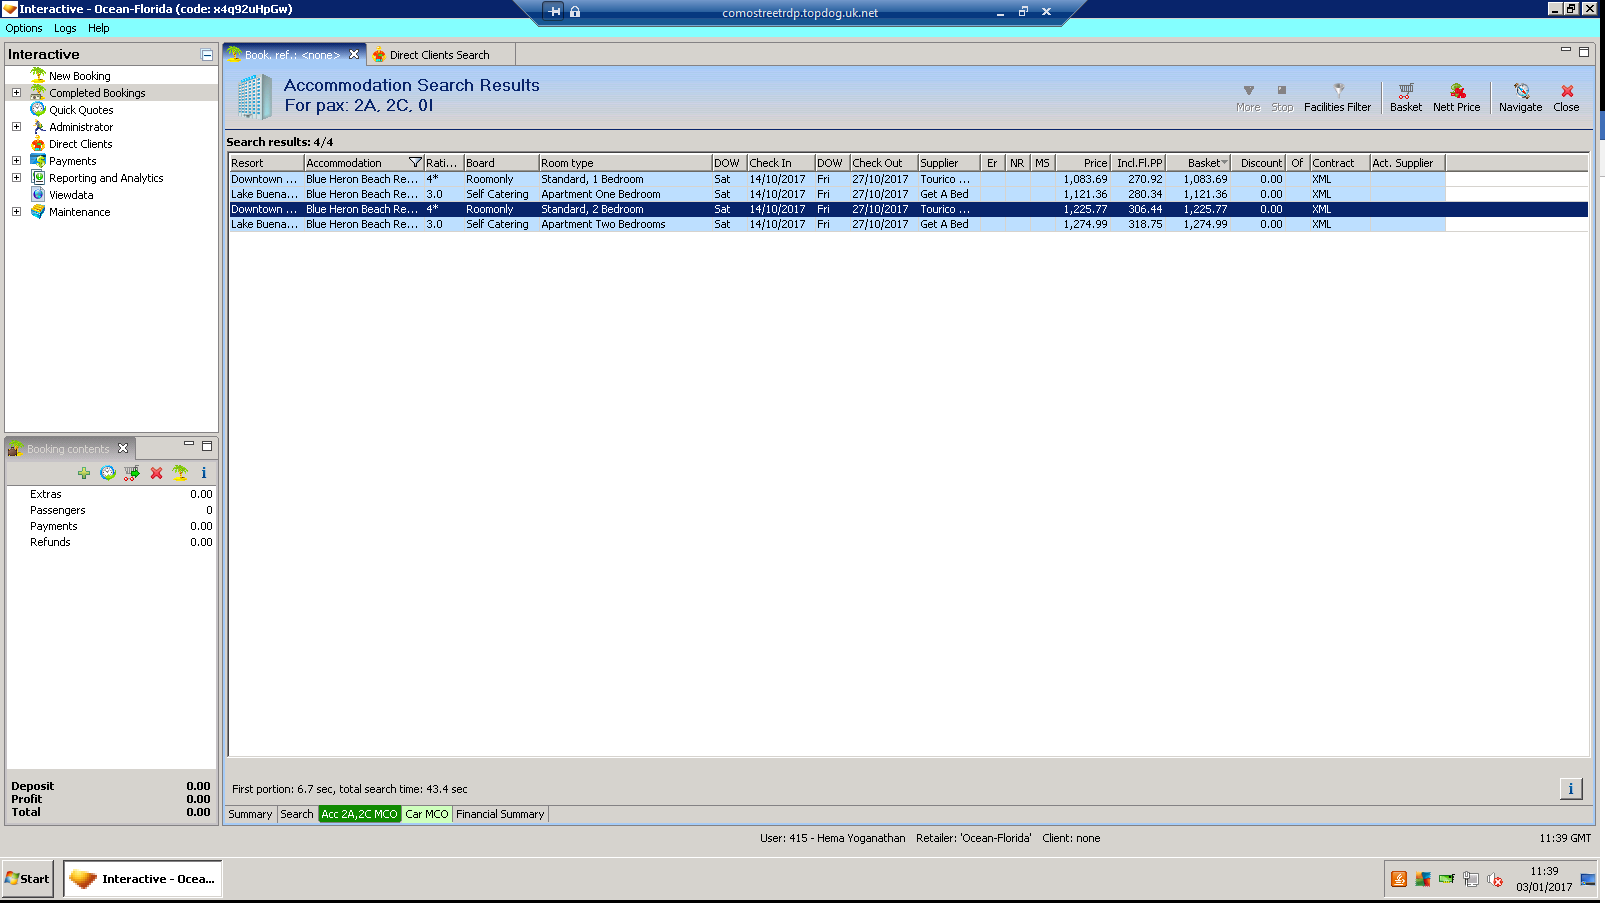Maximize the Booking contents panel
This screenshot has height=903, width=1605.
(x=207, y=446)
